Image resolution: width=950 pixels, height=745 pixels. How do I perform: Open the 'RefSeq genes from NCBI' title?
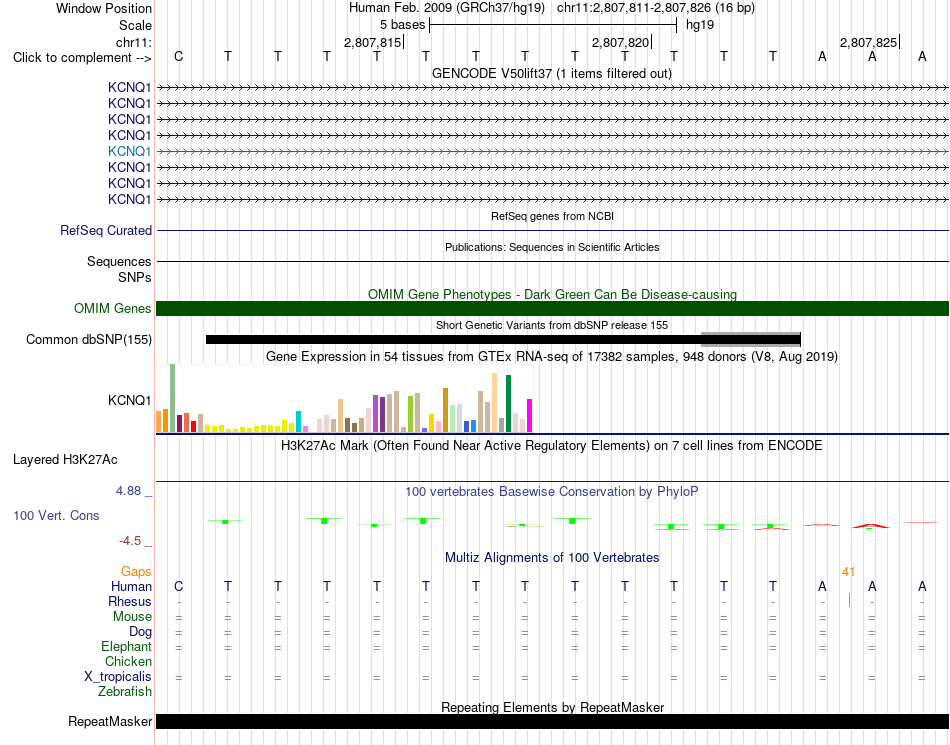(552, 216)
